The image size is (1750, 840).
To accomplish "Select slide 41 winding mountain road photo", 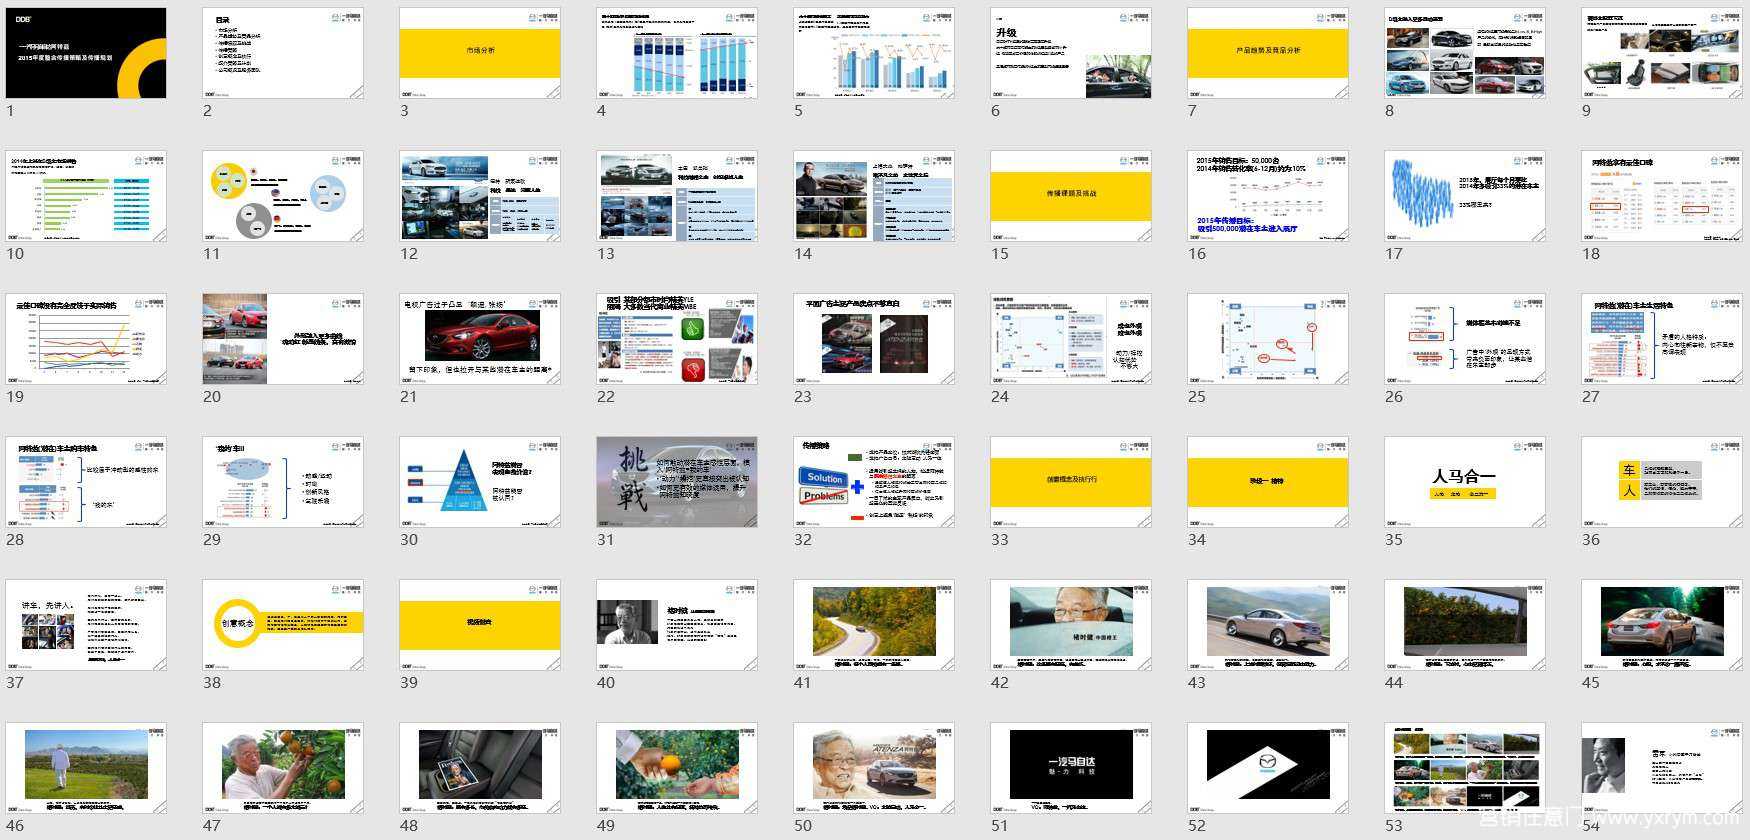I will click(874, 625).
